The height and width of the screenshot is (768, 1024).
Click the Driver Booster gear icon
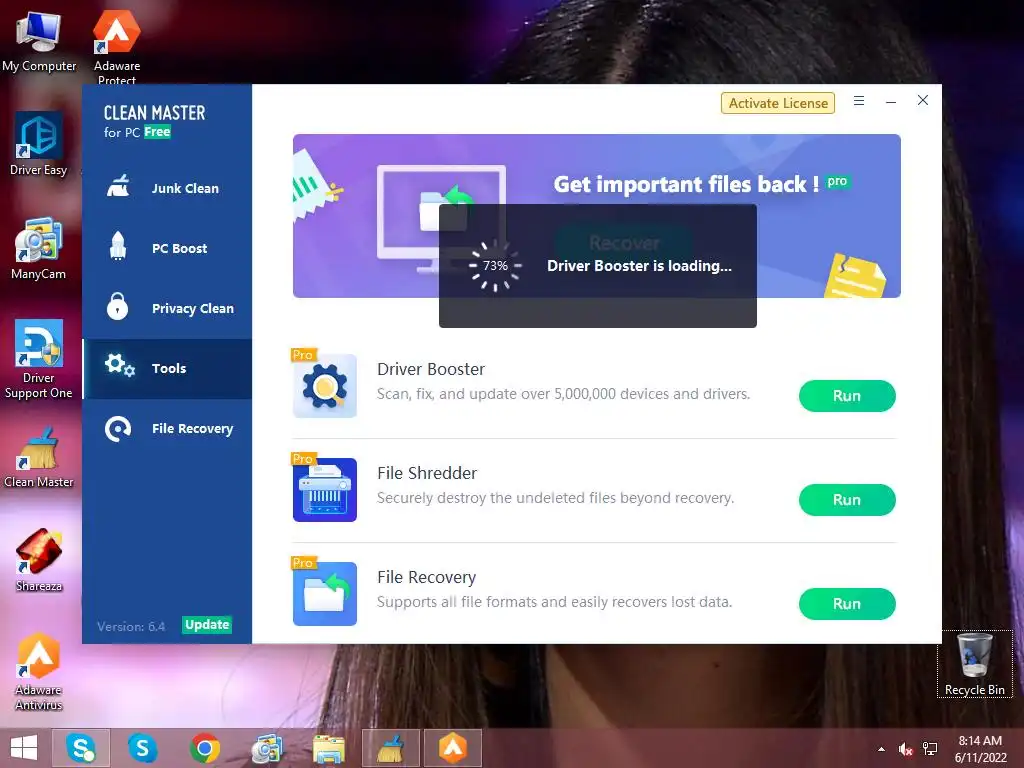click(325, 386)
